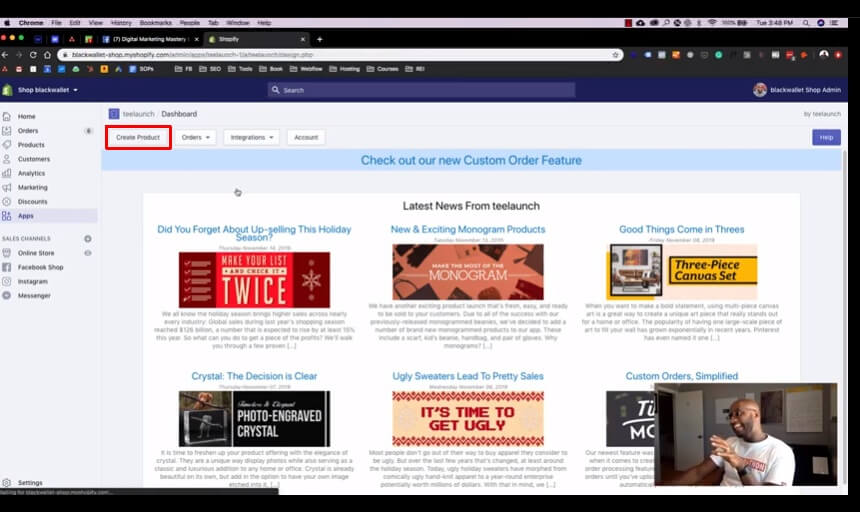Open Marketing in the sidebar

(x=32, y=187)
